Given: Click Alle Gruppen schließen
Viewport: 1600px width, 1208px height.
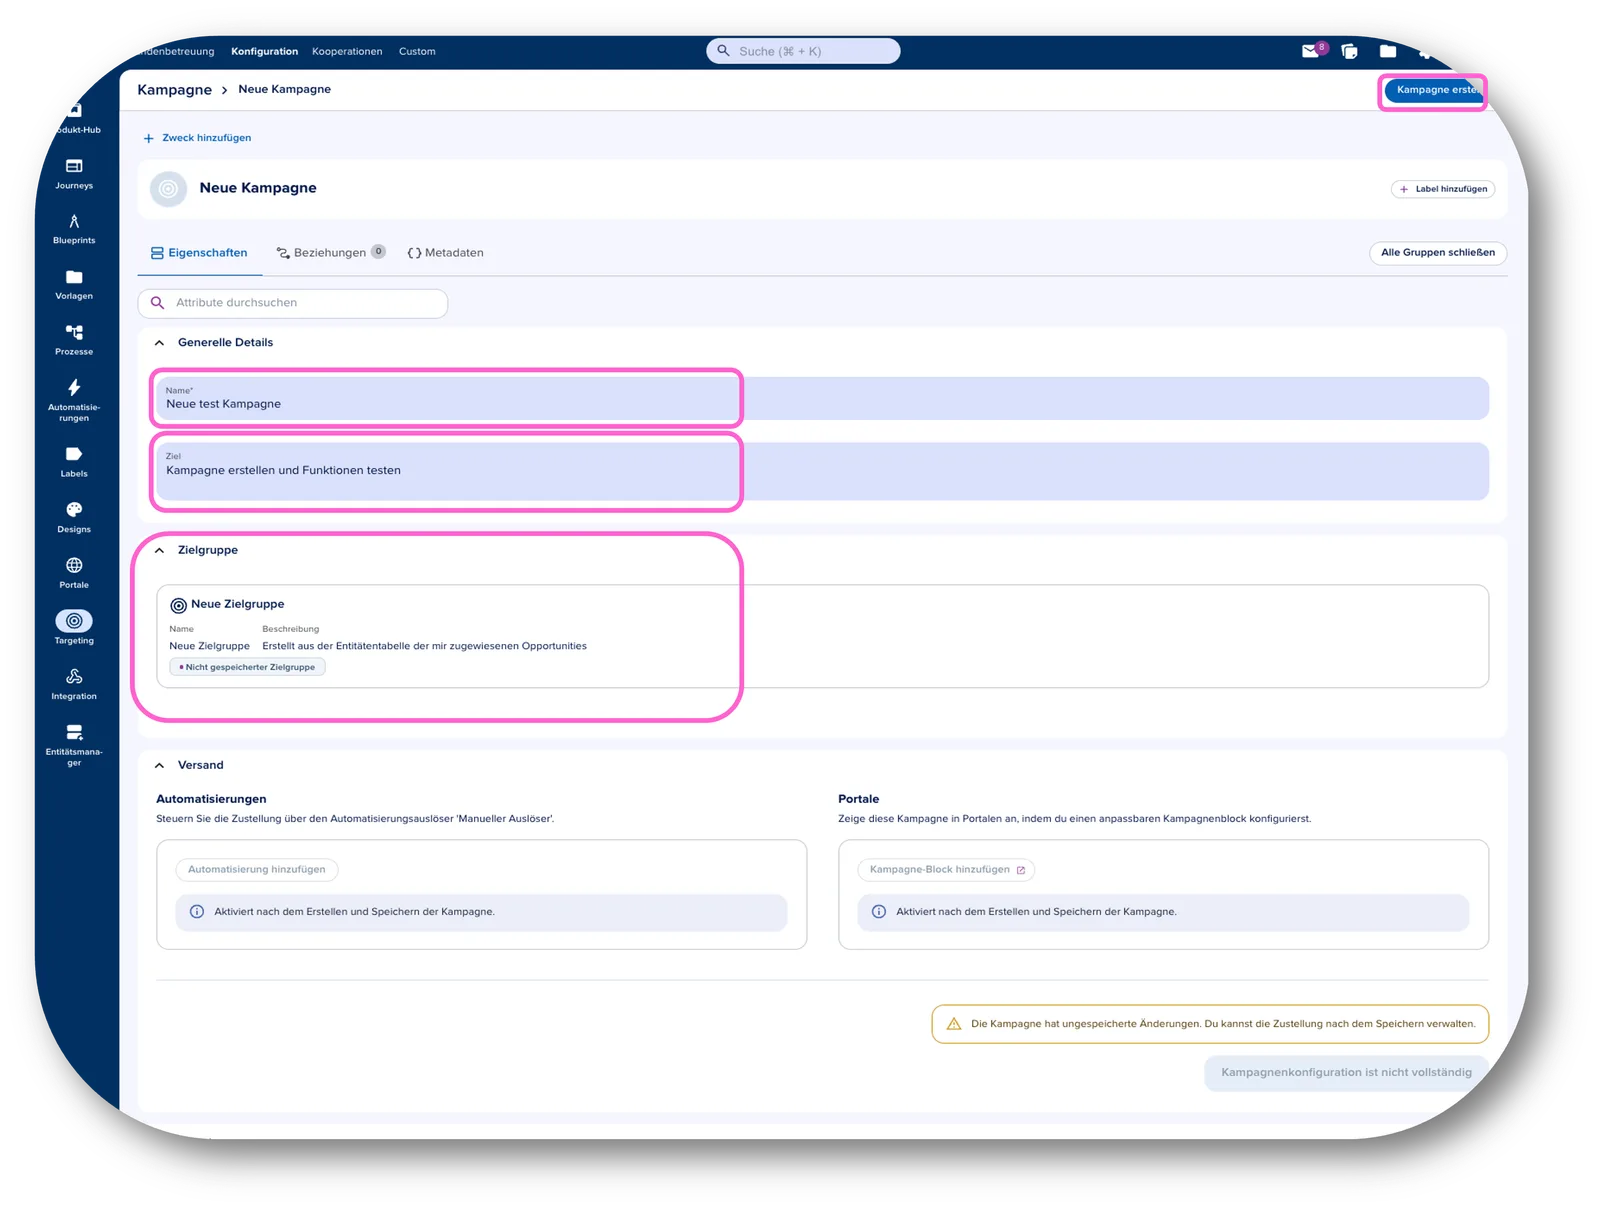Looking at the screenshot, I should (x=1438, y=253).
